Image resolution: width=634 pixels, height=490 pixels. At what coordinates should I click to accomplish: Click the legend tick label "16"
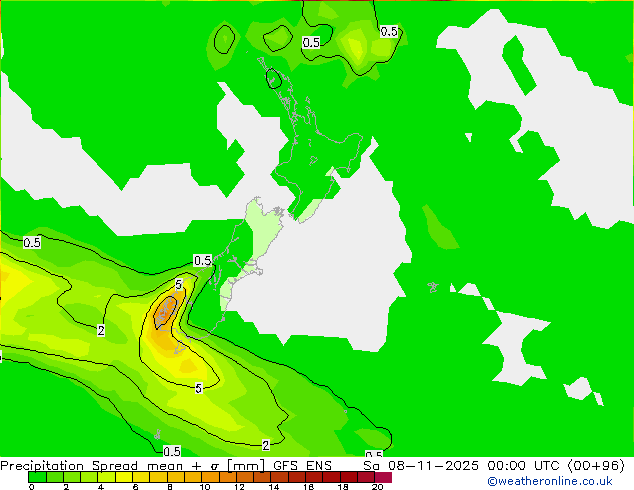[309, 487]
